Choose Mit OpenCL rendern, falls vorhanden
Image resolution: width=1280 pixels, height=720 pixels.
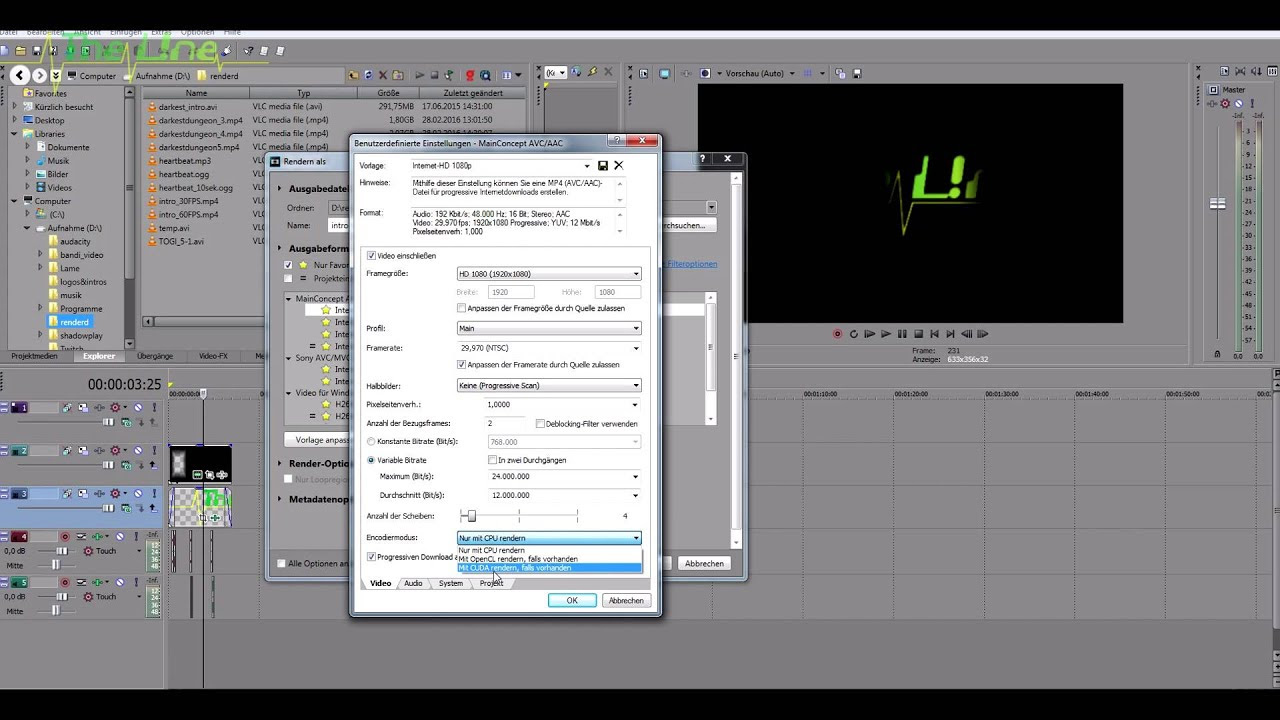click(549, 559)
